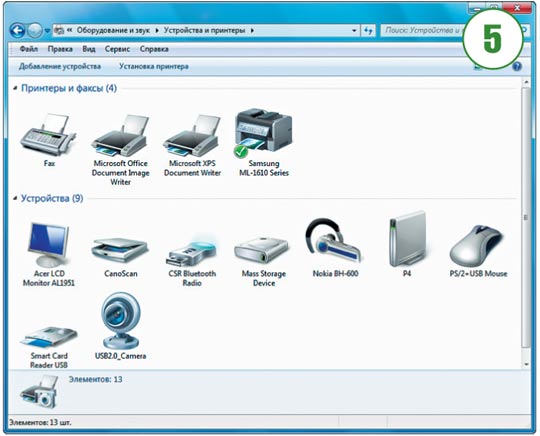
Task: Select Microsoft XPS Document Writer icon
Action: point(192,135)
